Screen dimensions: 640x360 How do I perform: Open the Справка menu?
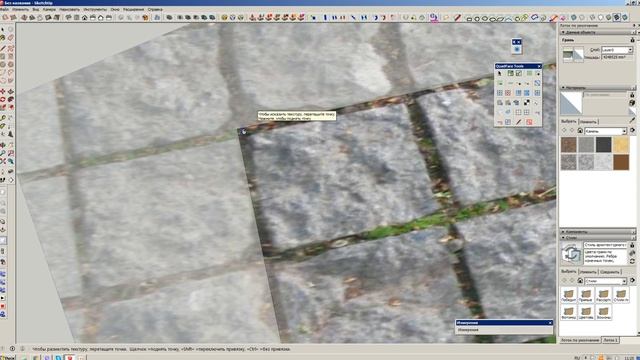pos(155,9)
